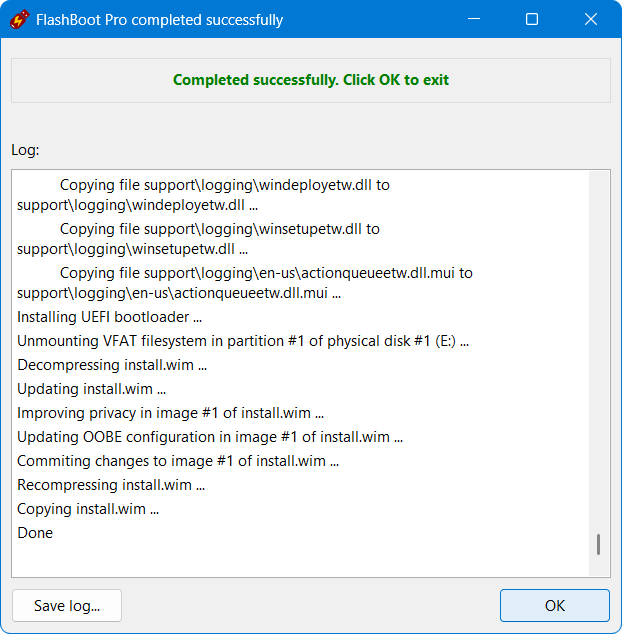The image size is (622, 634).
Task: Select the Commiting changes log entry
Action: pyautogui.click(x=177, y=461)
